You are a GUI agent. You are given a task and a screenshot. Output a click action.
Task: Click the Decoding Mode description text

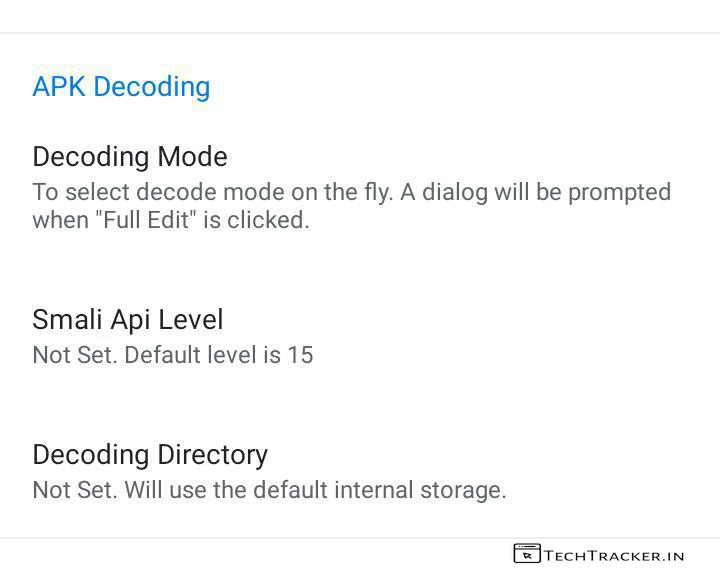pyautogui.click(x=351, y=206)
